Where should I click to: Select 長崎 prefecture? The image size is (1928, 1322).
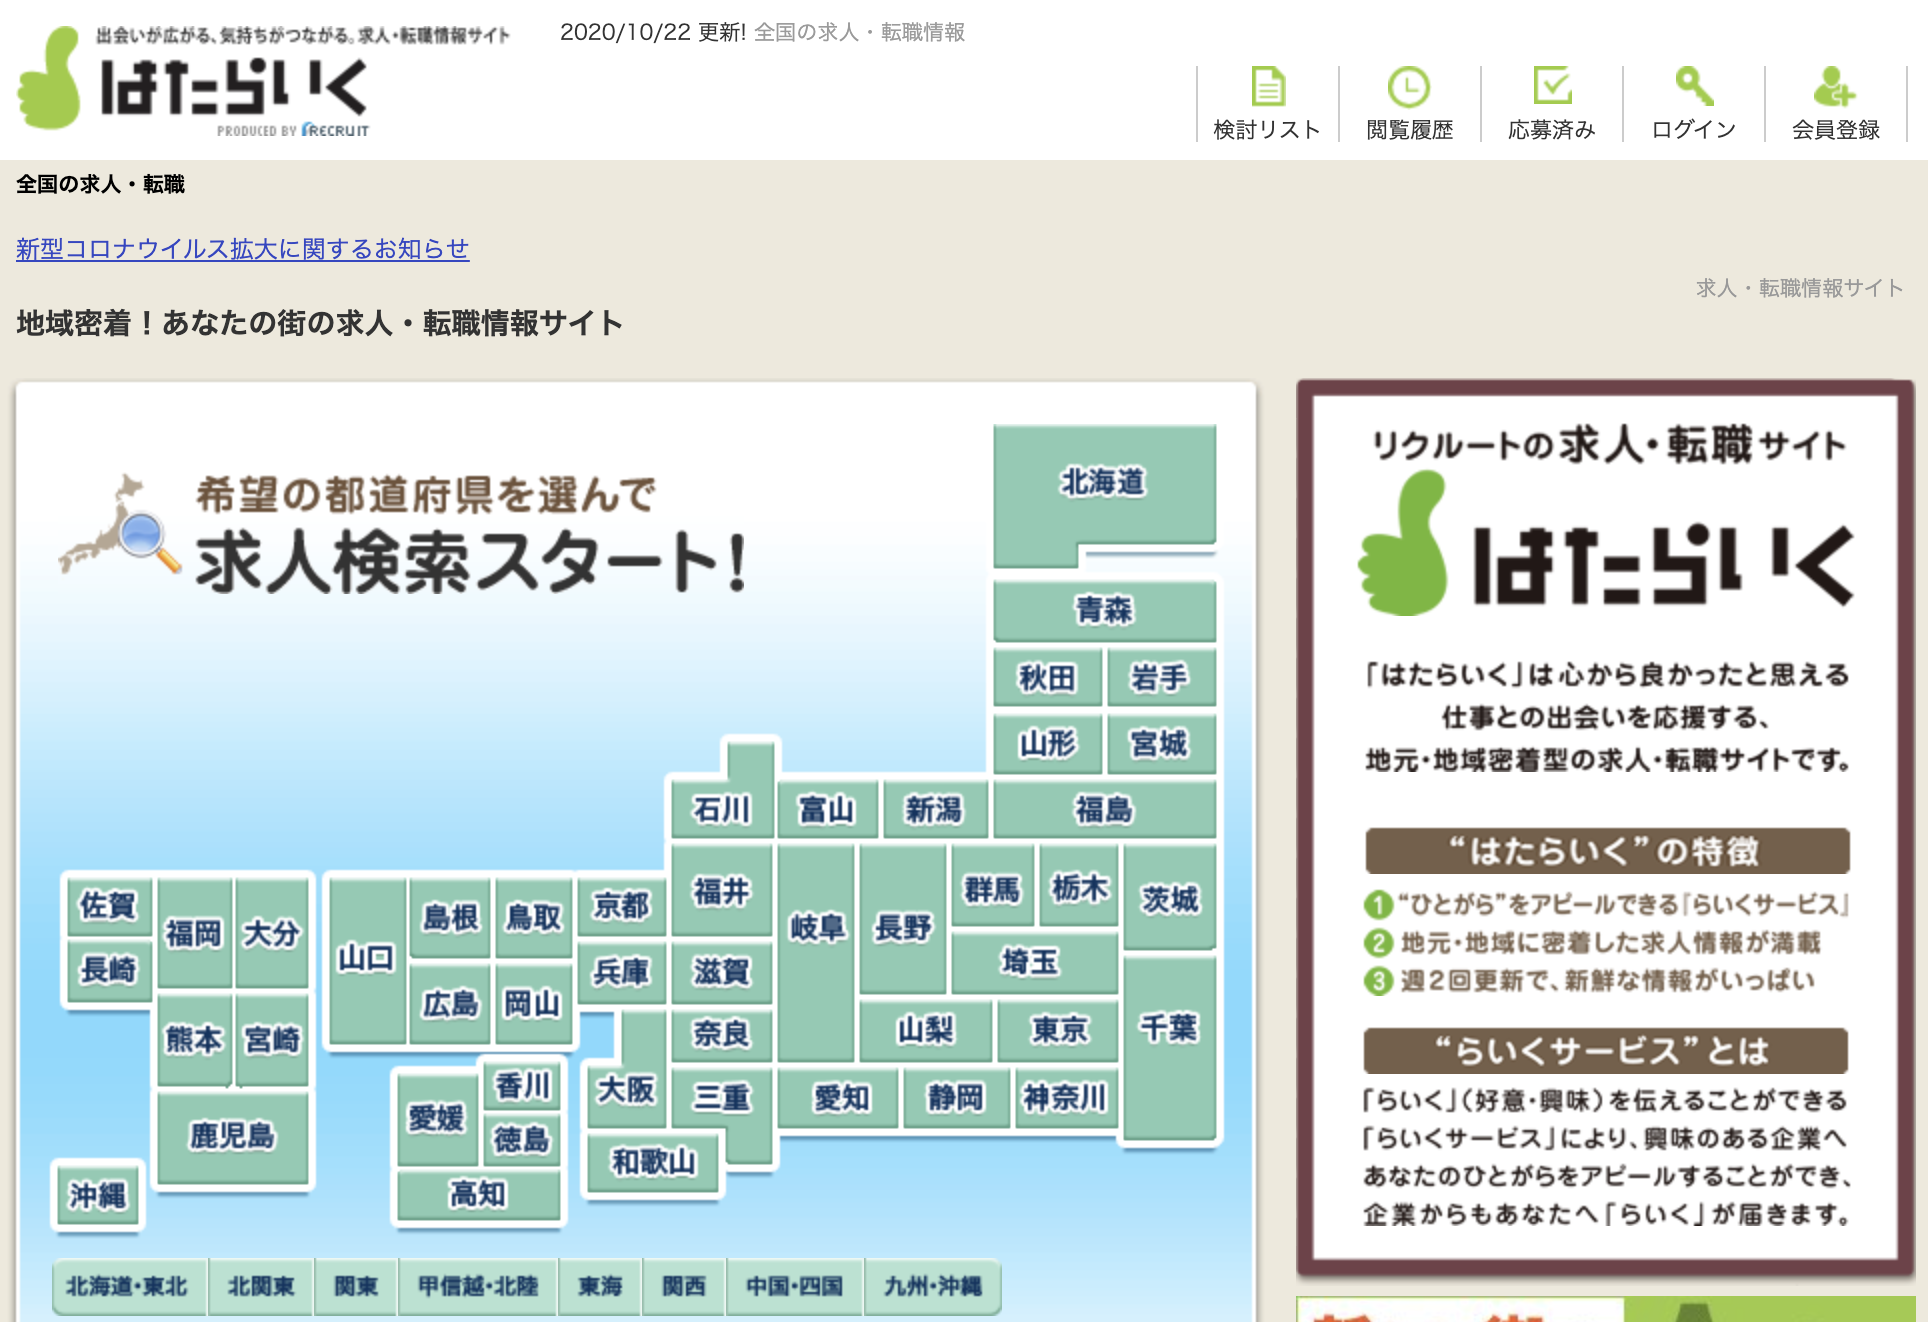[108, 969]
